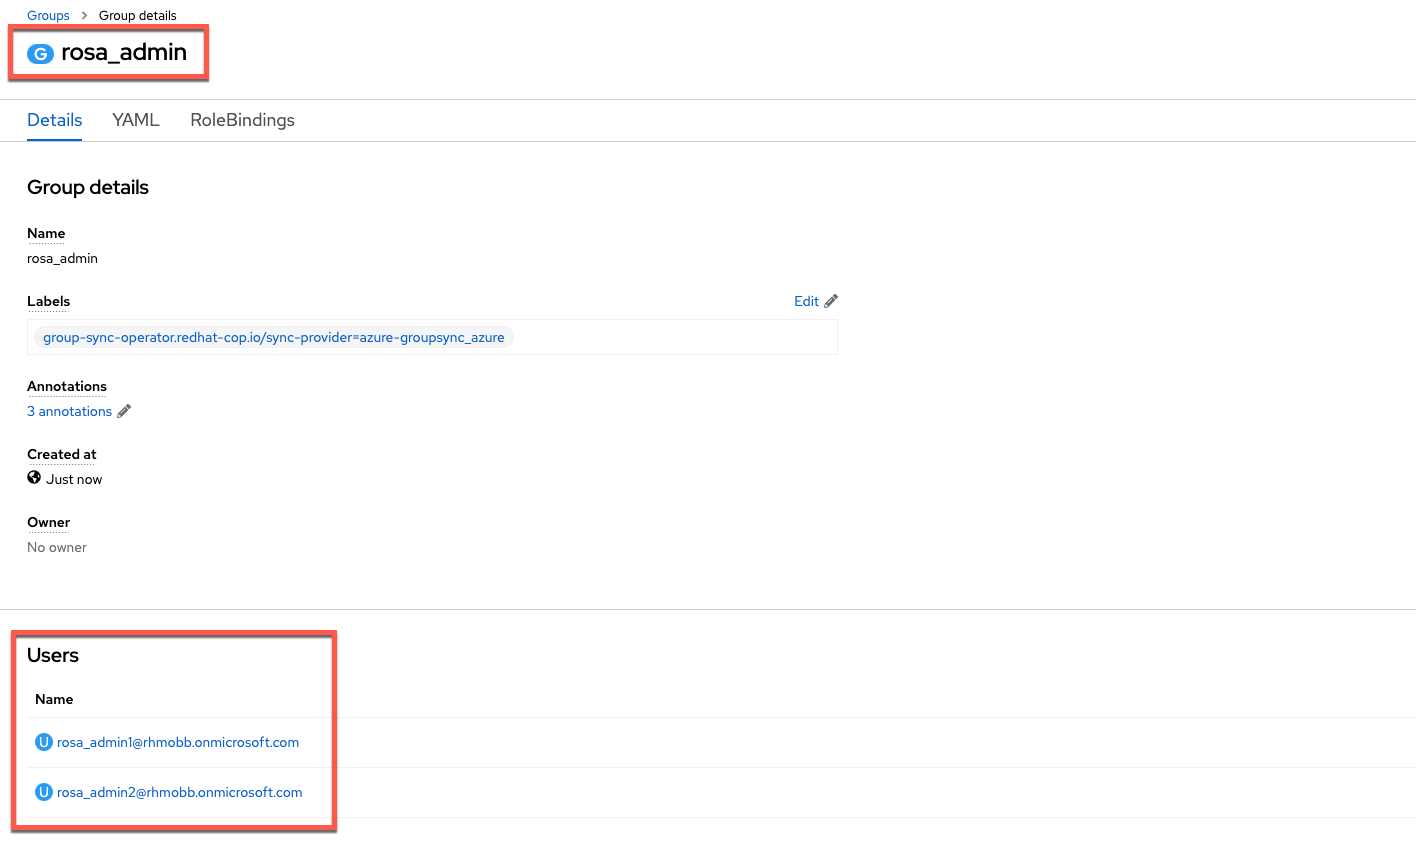Screen dimensions: 1416x849
Task: Go back to Groups via breadcrumb
Action: [48, 16]
